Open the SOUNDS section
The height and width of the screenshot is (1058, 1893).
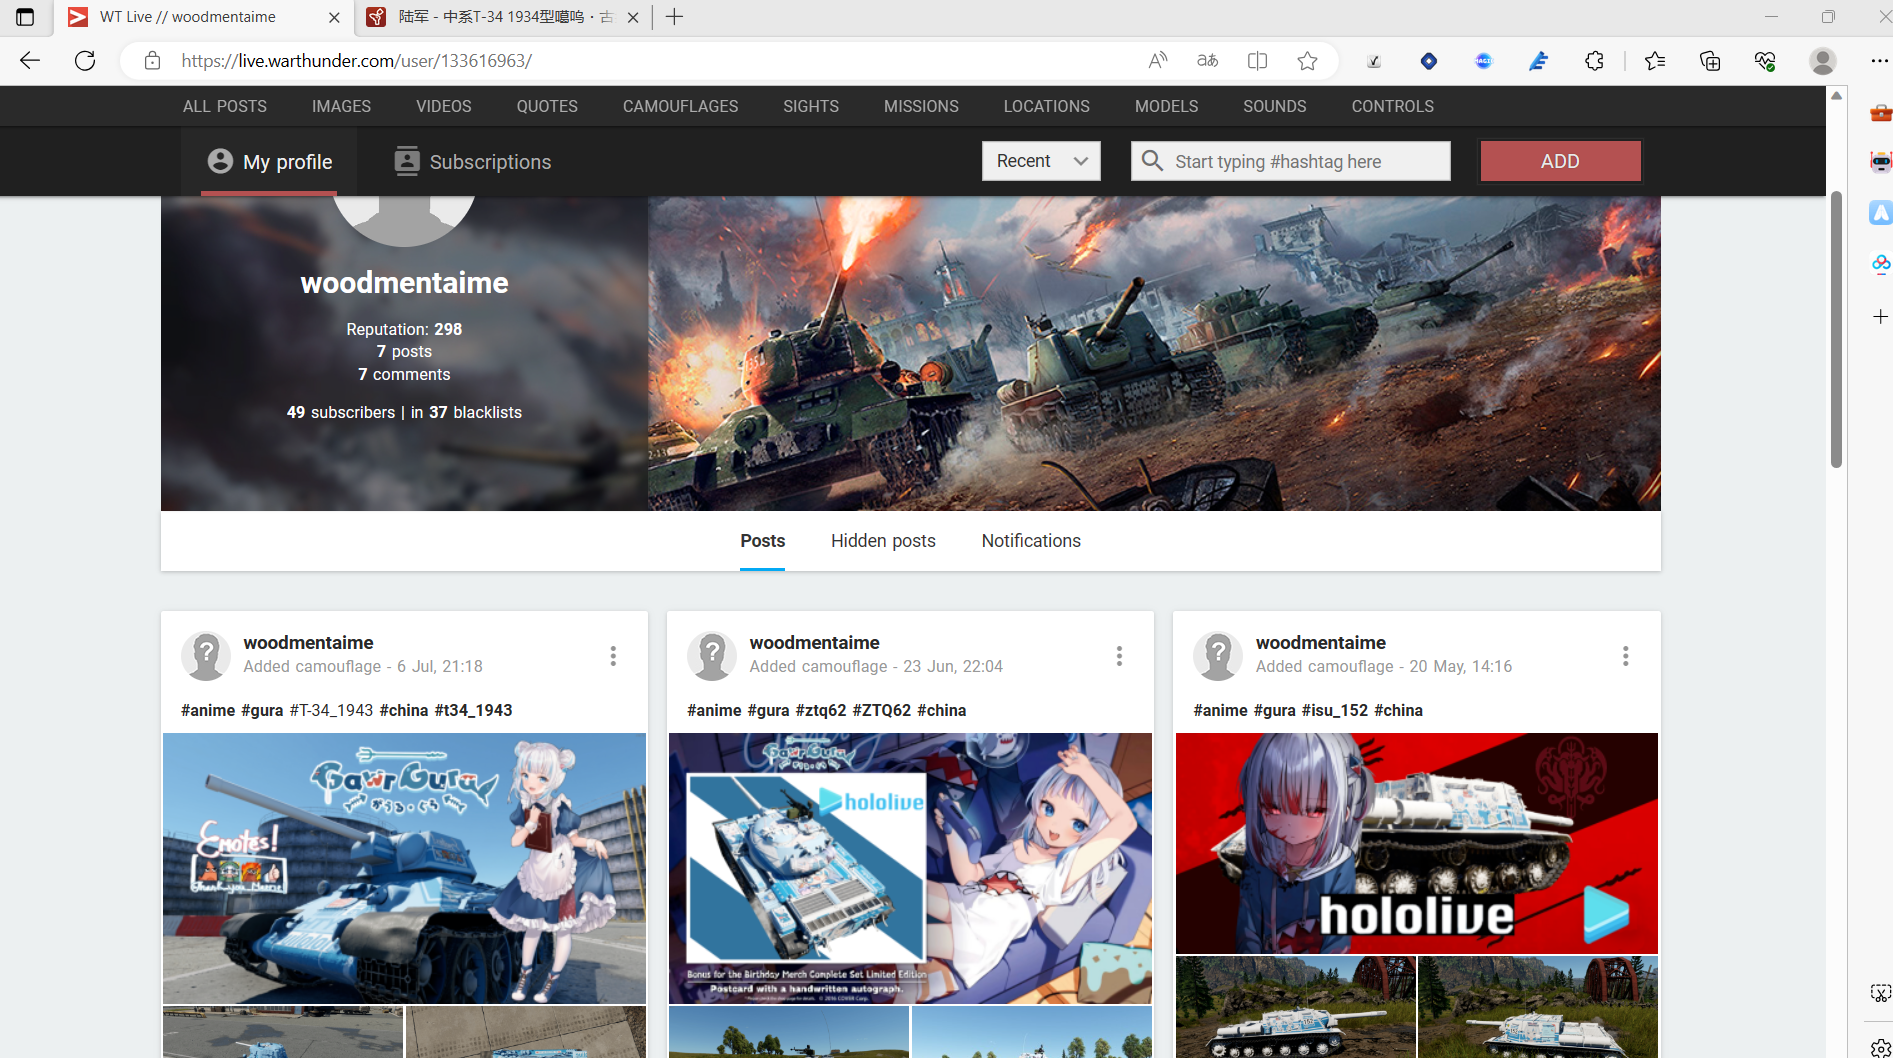tap(1275, 106)
